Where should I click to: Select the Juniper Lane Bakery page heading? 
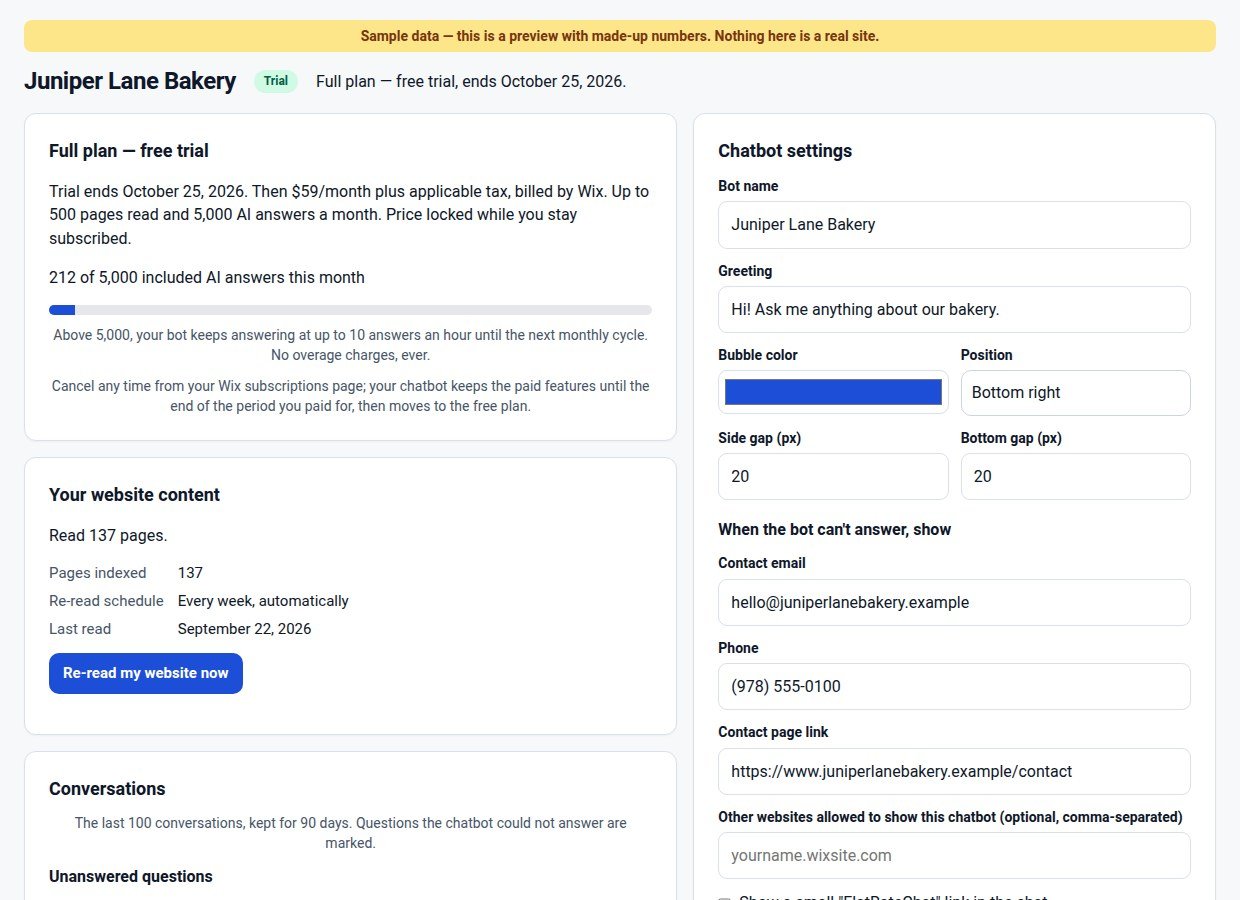click(130, 81)
